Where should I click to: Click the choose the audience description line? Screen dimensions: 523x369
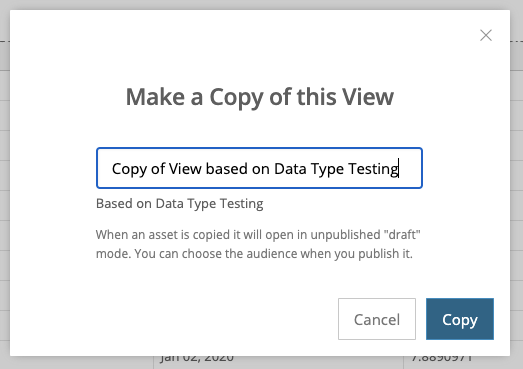pos(254,254)
